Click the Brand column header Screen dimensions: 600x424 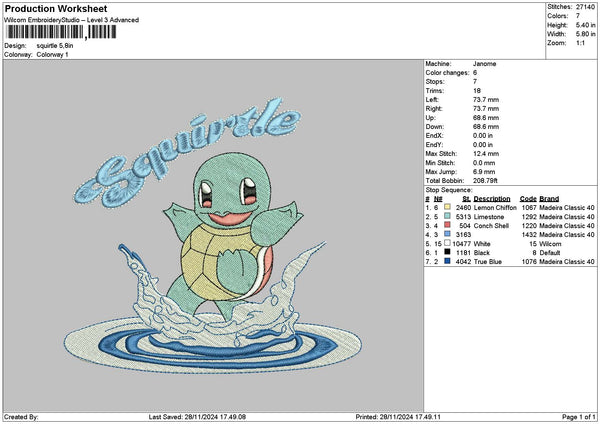click(x=549, y=199)
